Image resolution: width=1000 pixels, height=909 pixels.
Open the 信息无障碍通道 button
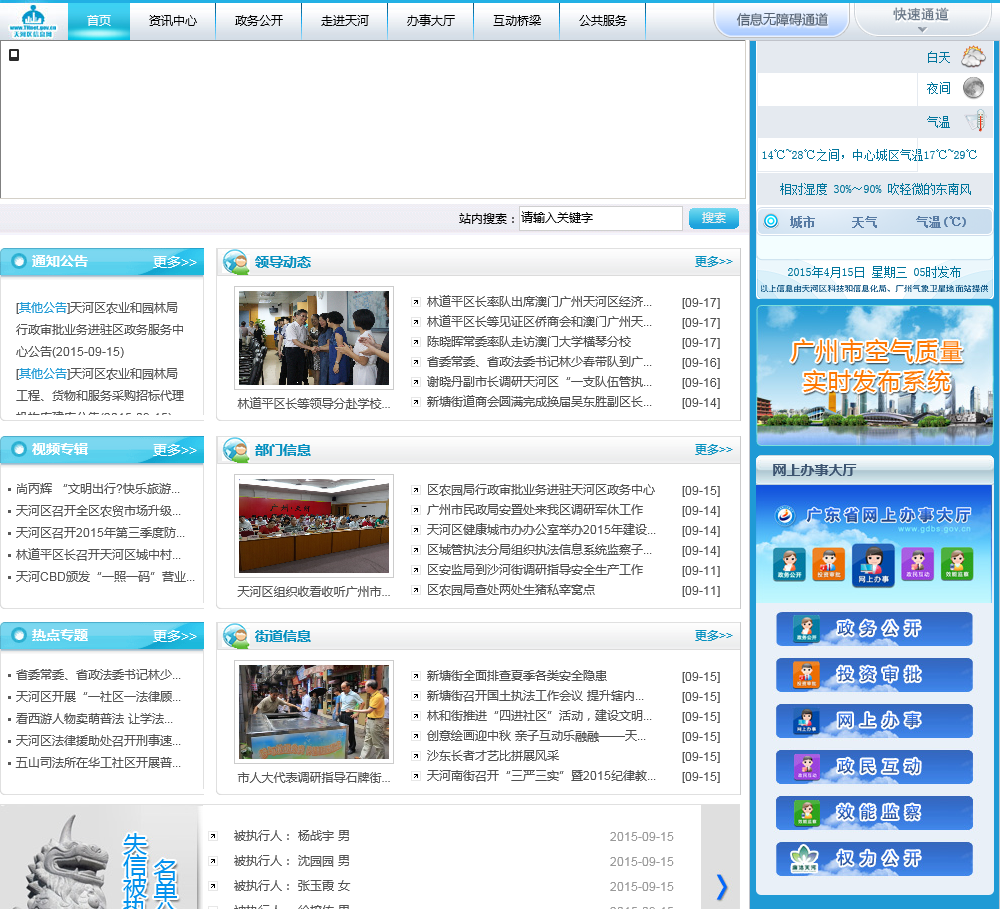(781, 19)
